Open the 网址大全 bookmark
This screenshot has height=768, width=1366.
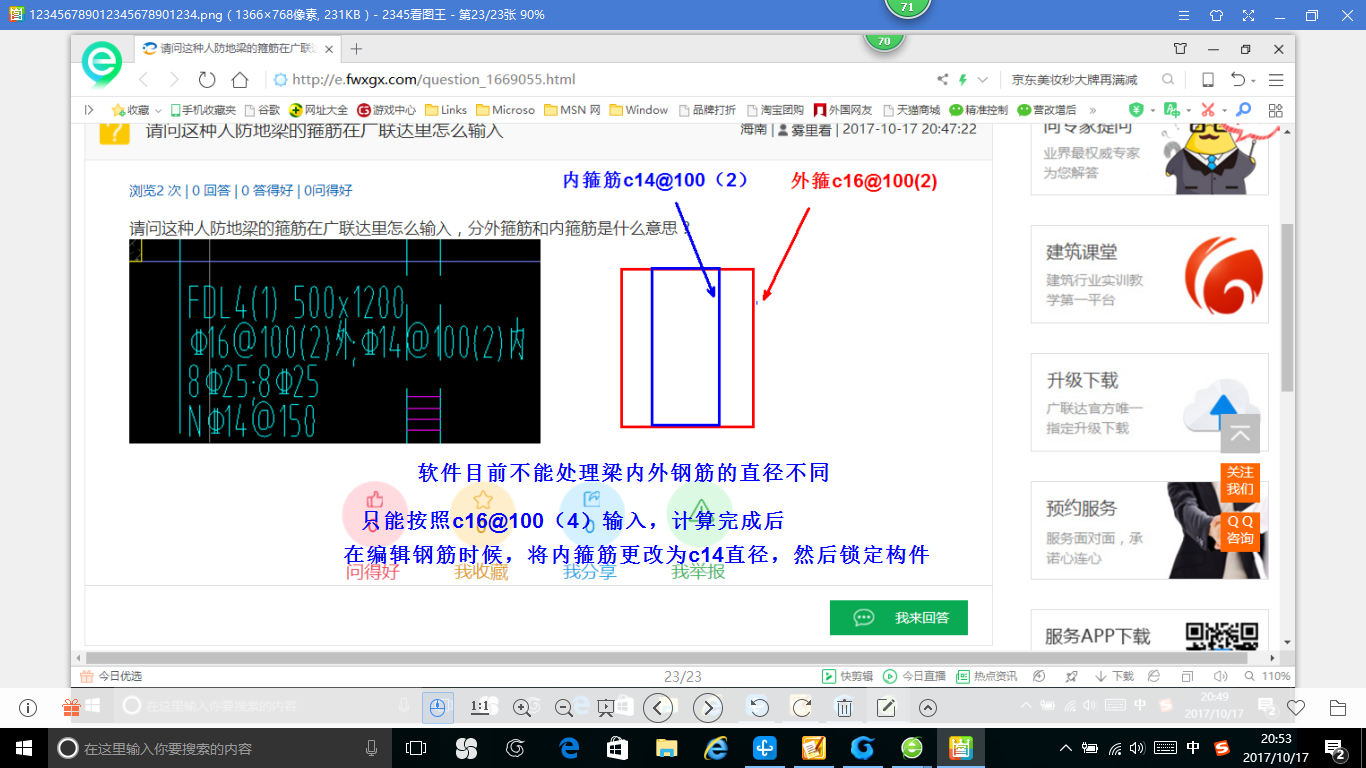(x=319, y=110)
